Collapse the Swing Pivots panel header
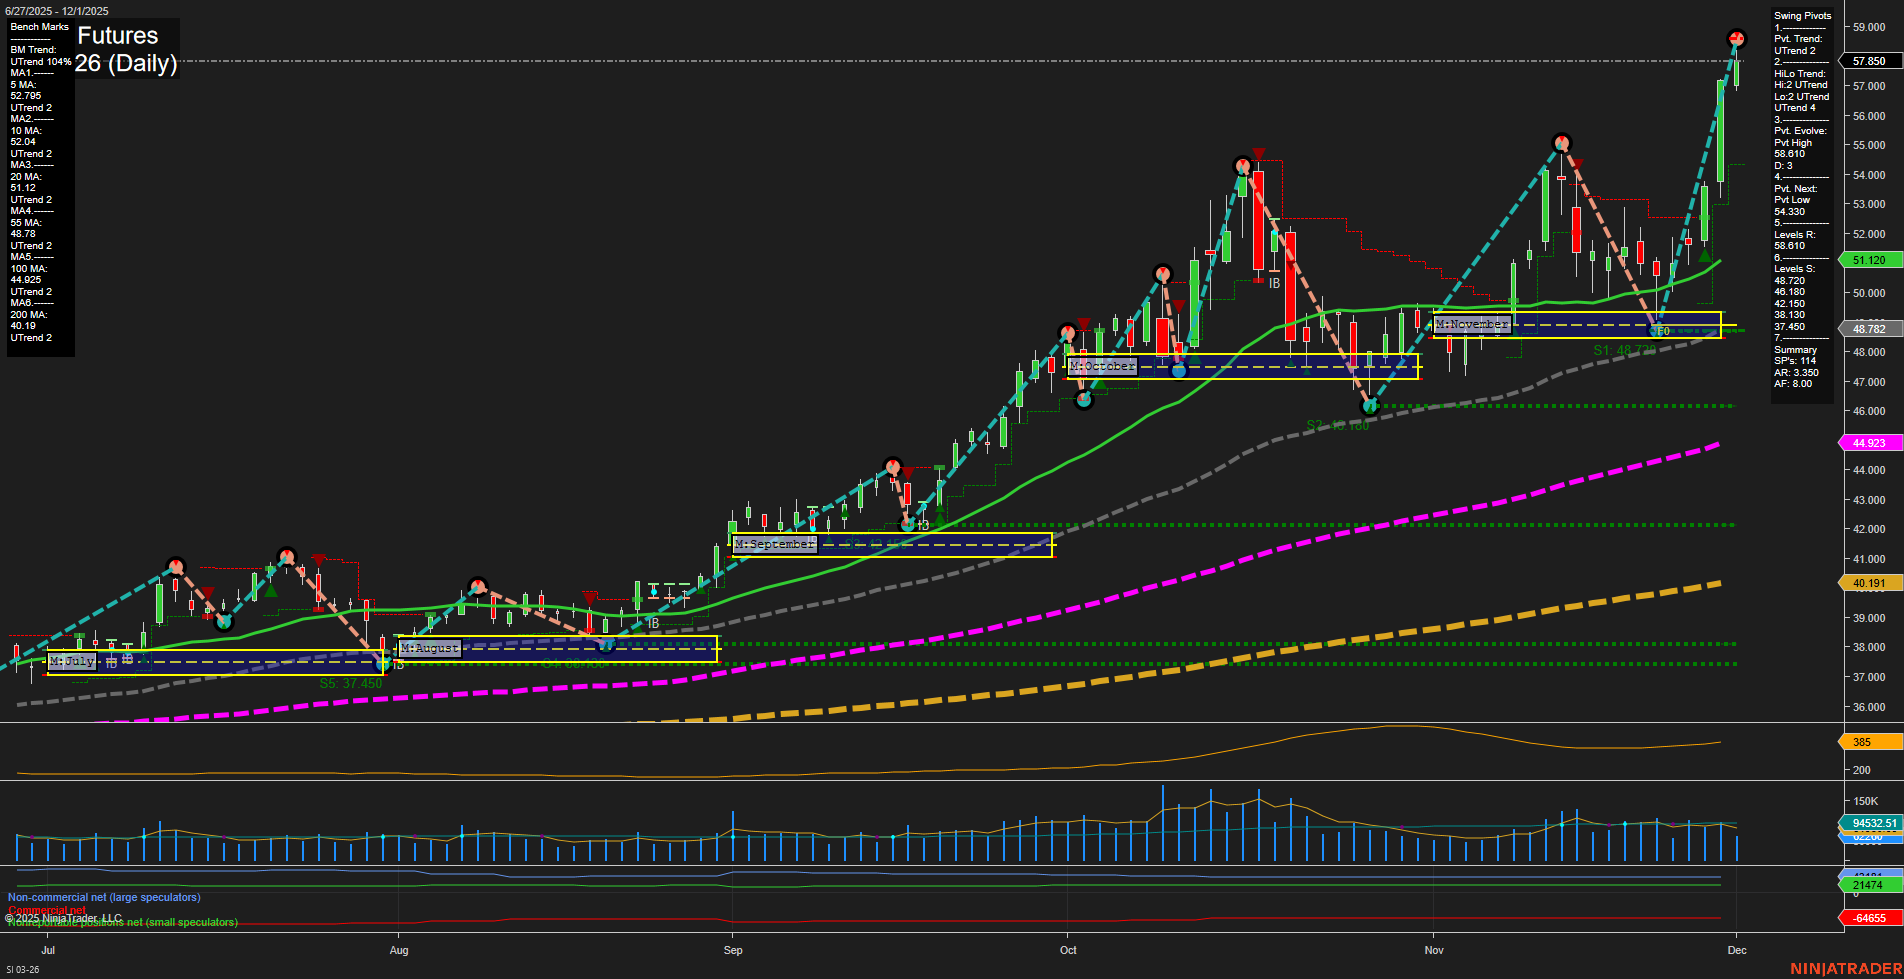Image resolution: width=1904 pixels, height=979 pixels. click(1802, 16)
